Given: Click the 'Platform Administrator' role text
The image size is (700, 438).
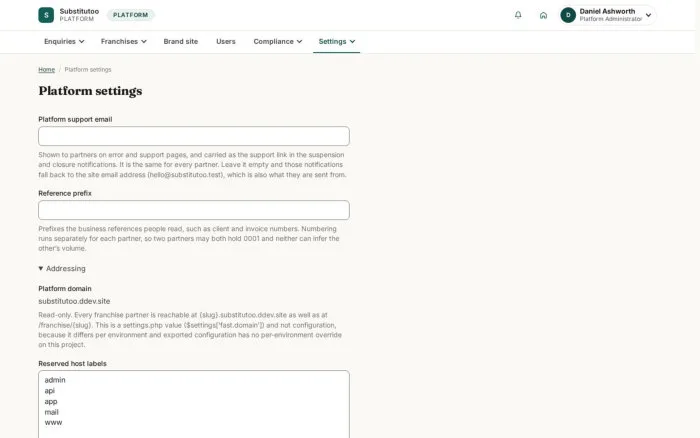Looking at the screenshot, I should point(611,19).
